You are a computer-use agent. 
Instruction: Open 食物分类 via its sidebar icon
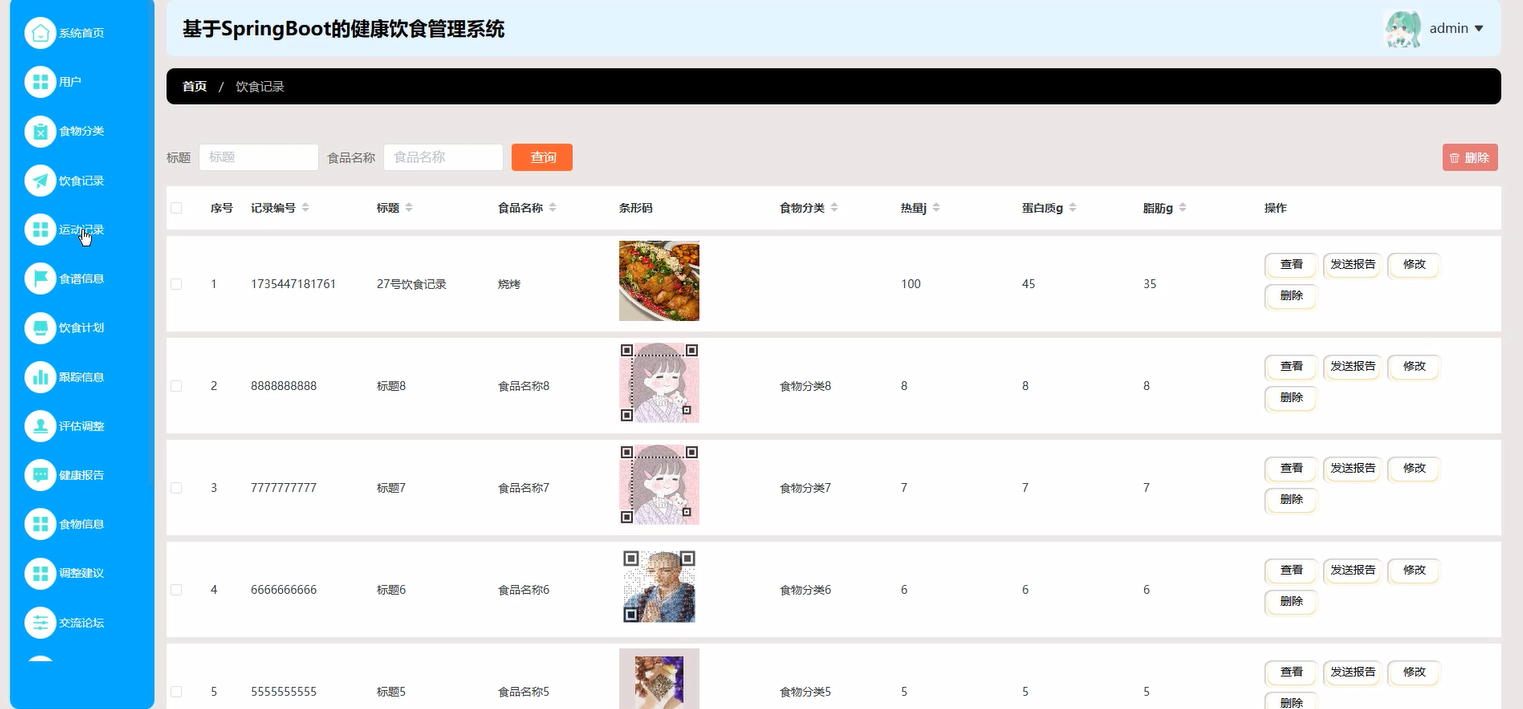tap(40, 131)
